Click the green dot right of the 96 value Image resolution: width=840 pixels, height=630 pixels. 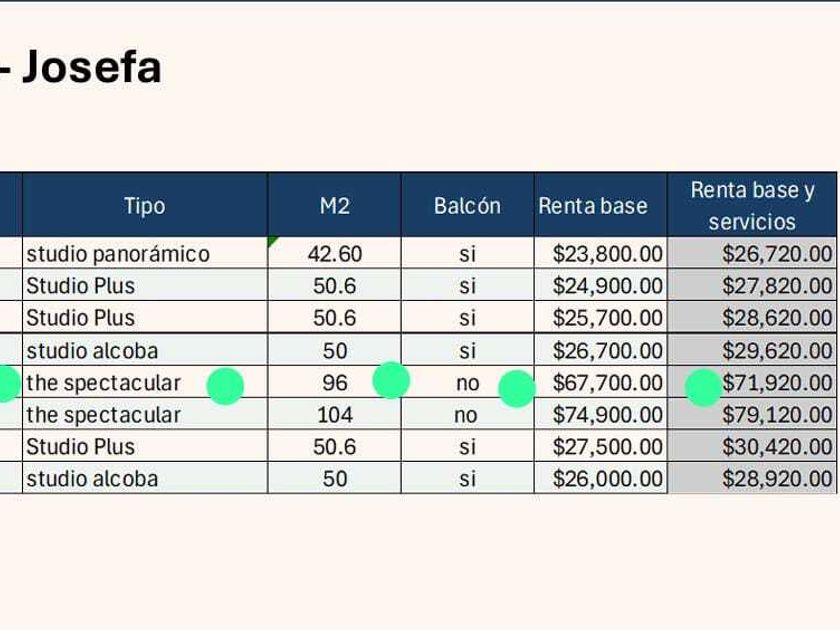(x=391, y=380)
